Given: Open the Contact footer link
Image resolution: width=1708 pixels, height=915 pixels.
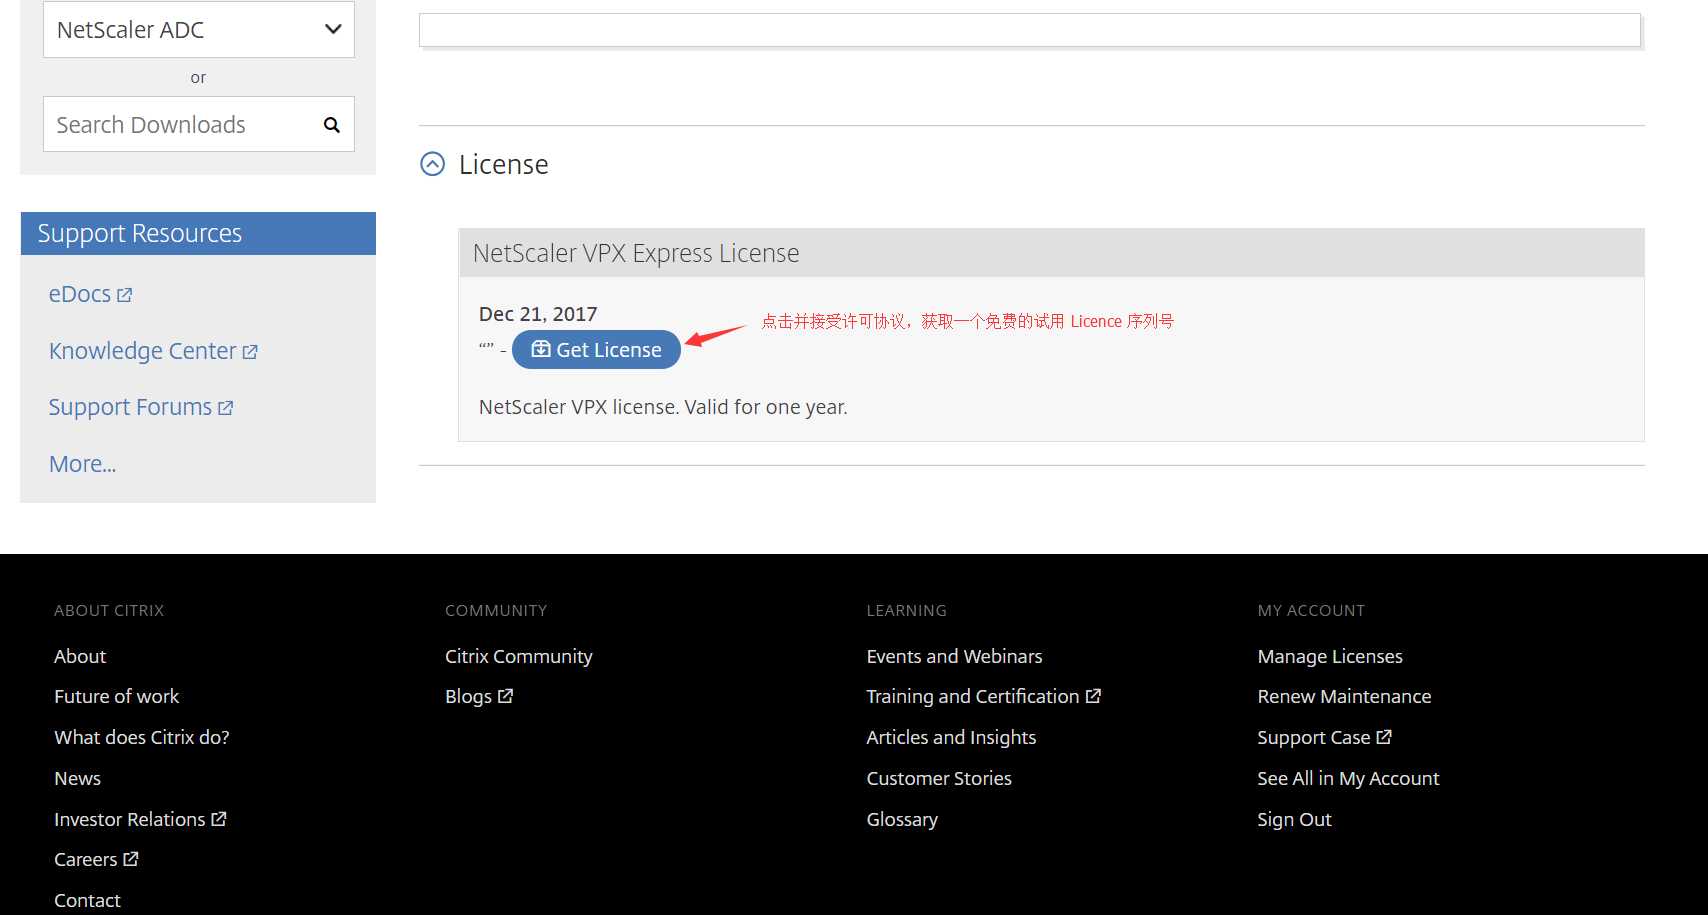Looking at the screenshot, I should click(88, 900).
